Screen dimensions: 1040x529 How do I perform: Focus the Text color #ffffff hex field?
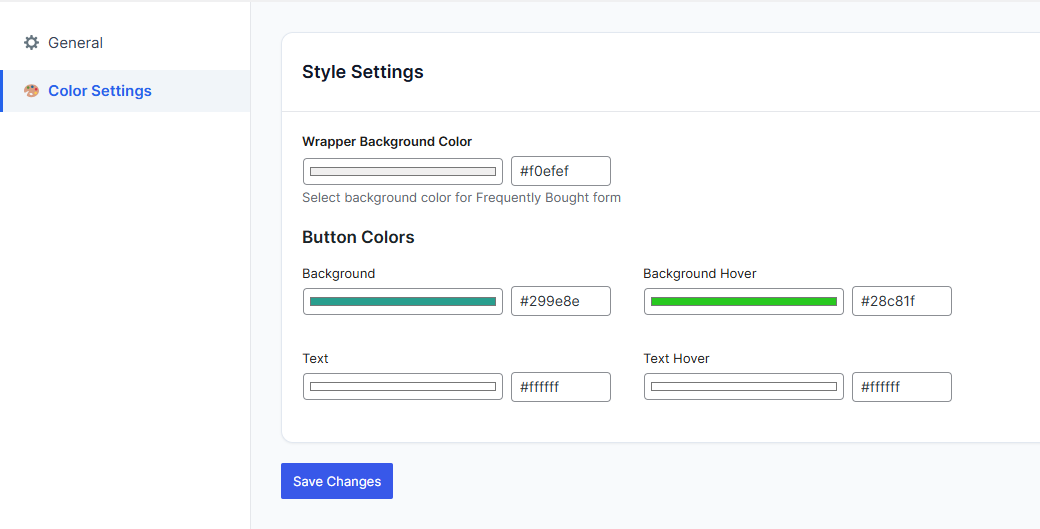pos(560,387)
